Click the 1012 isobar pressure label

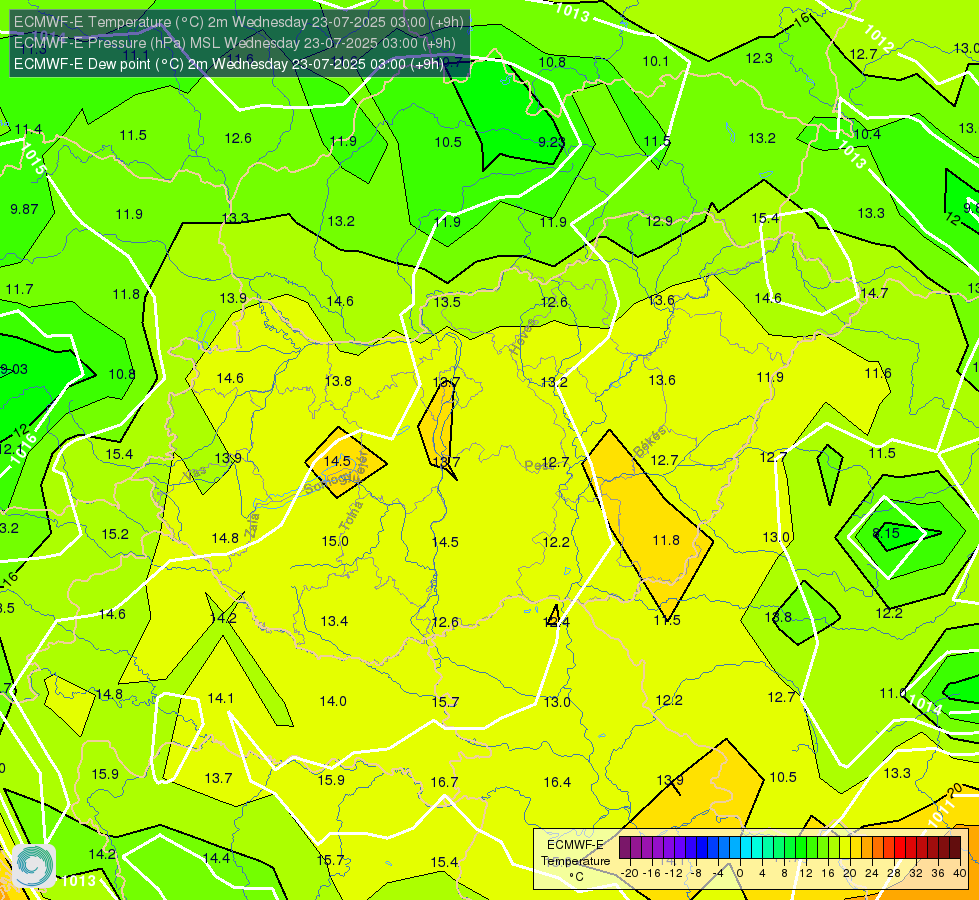point(879,38)
